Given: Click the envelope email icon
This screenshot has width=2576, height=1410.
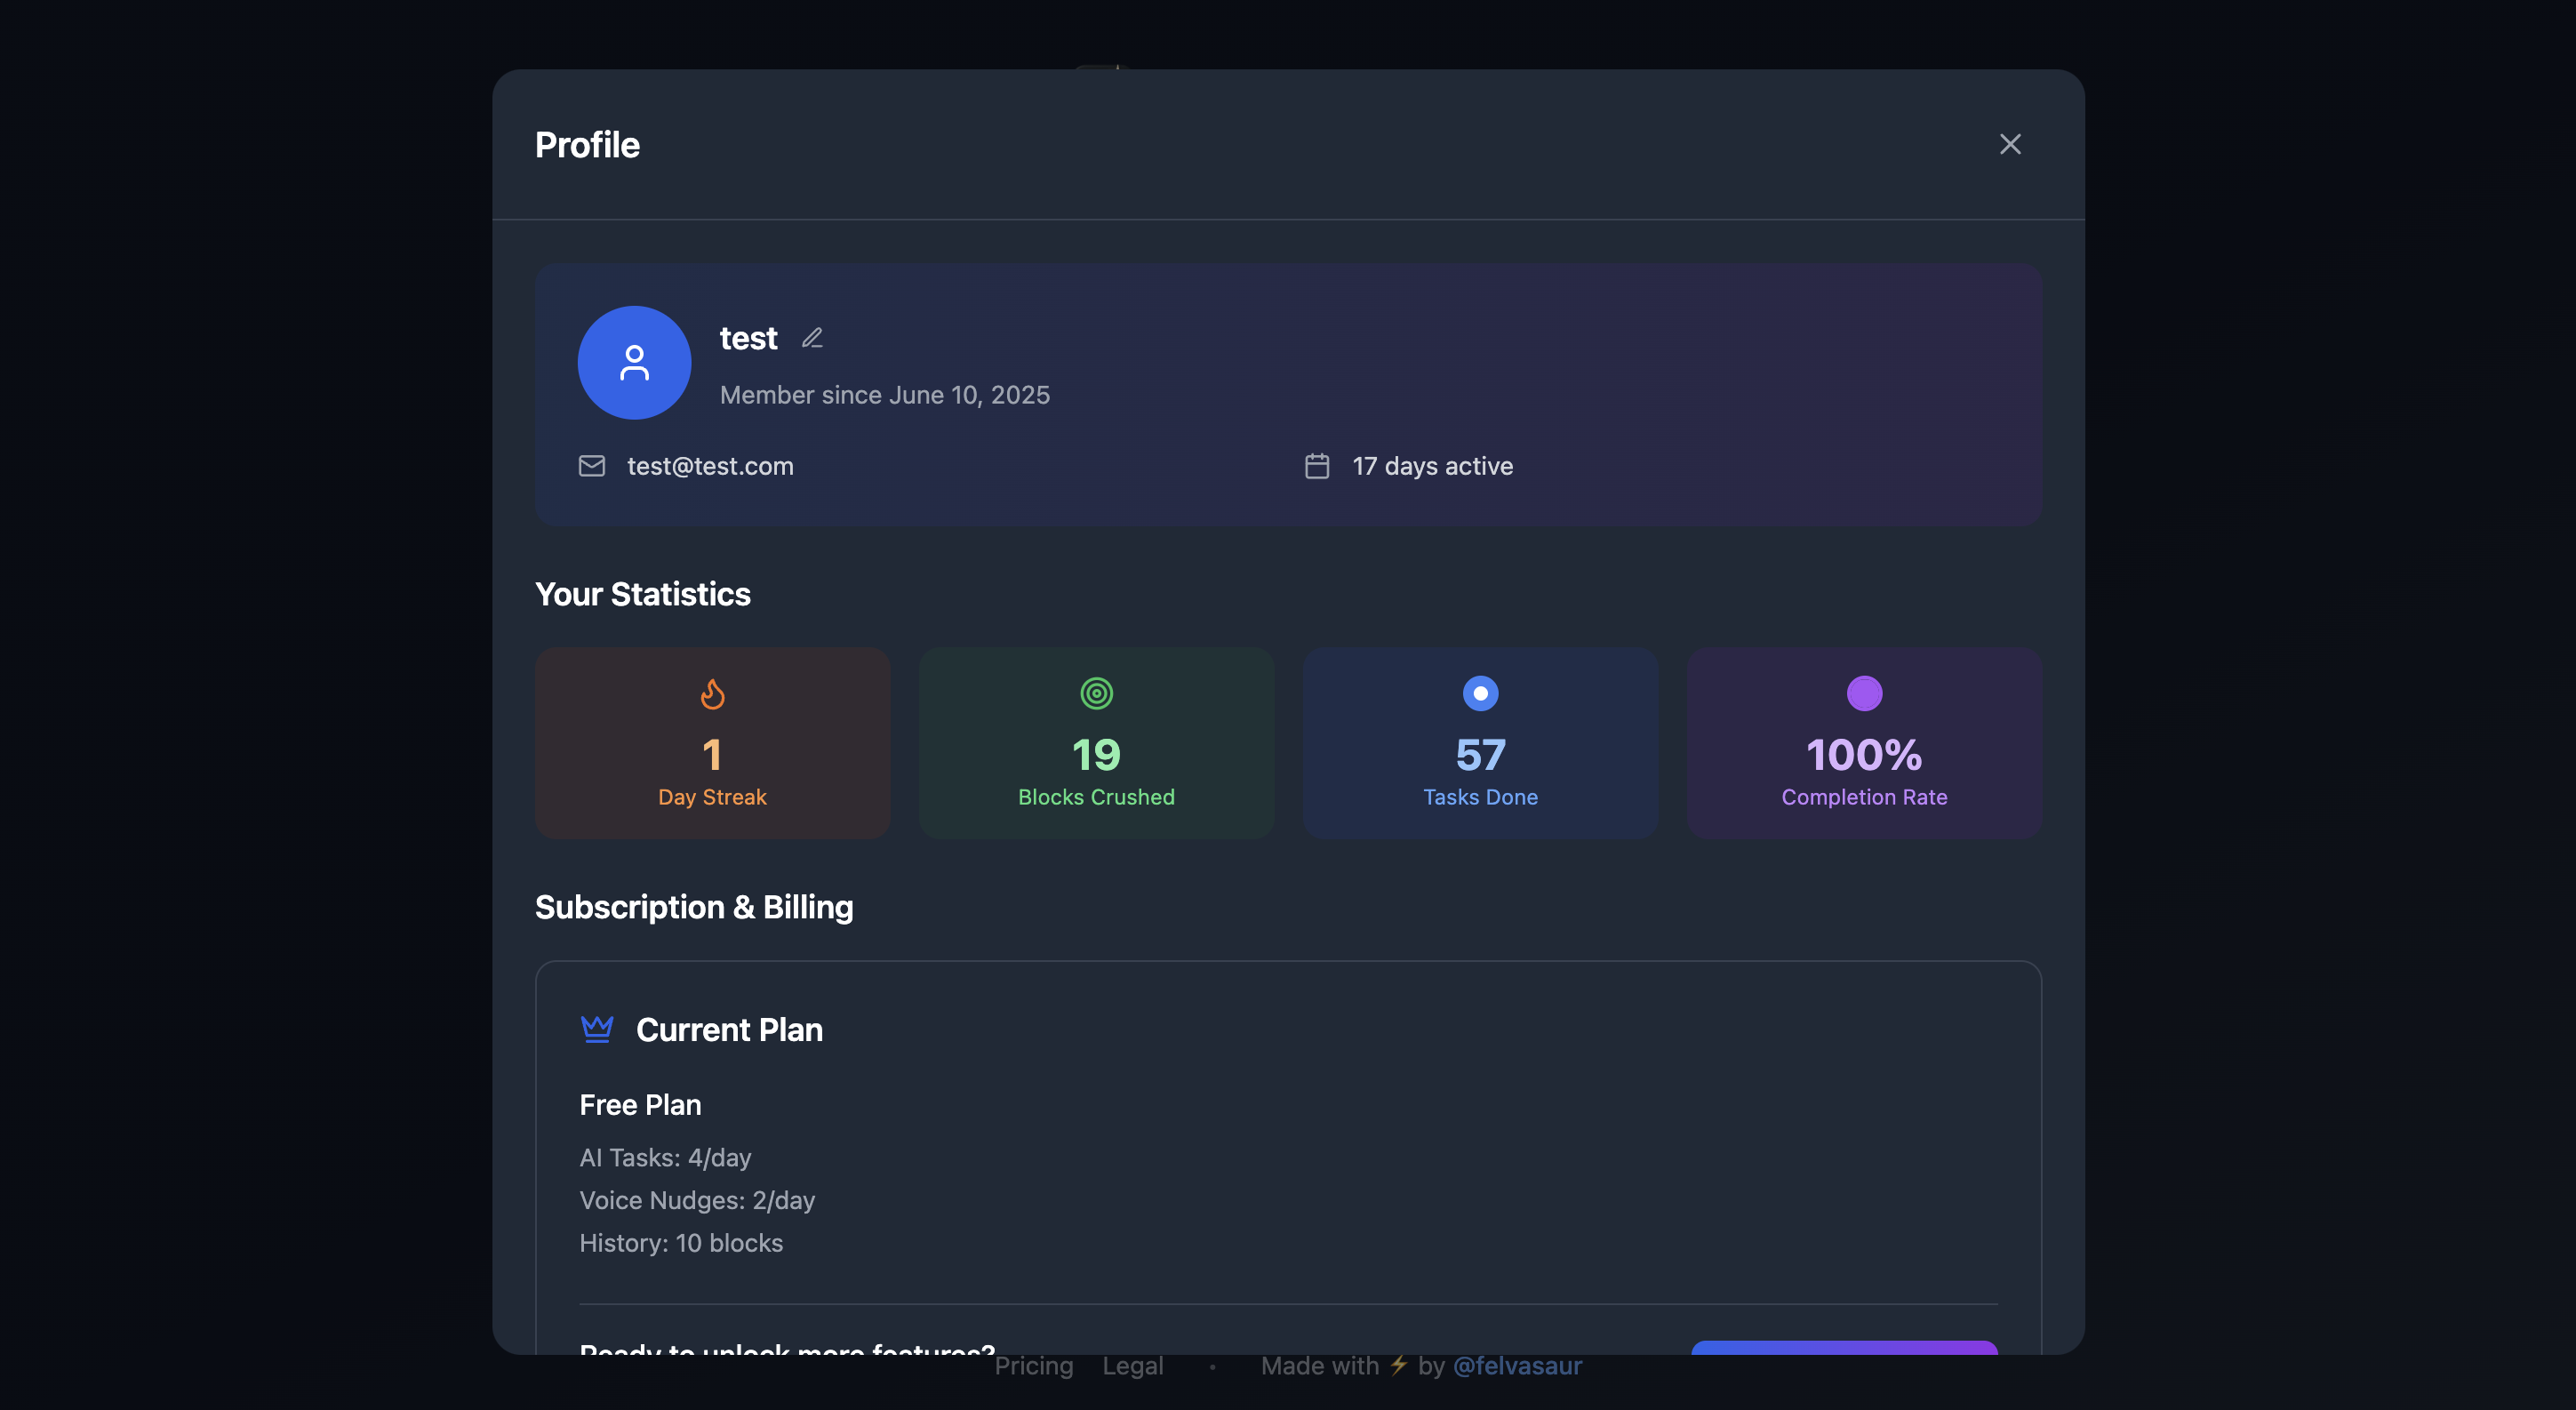Looking at the screenshot, I should pyautogui.click(x=592, y=466).
